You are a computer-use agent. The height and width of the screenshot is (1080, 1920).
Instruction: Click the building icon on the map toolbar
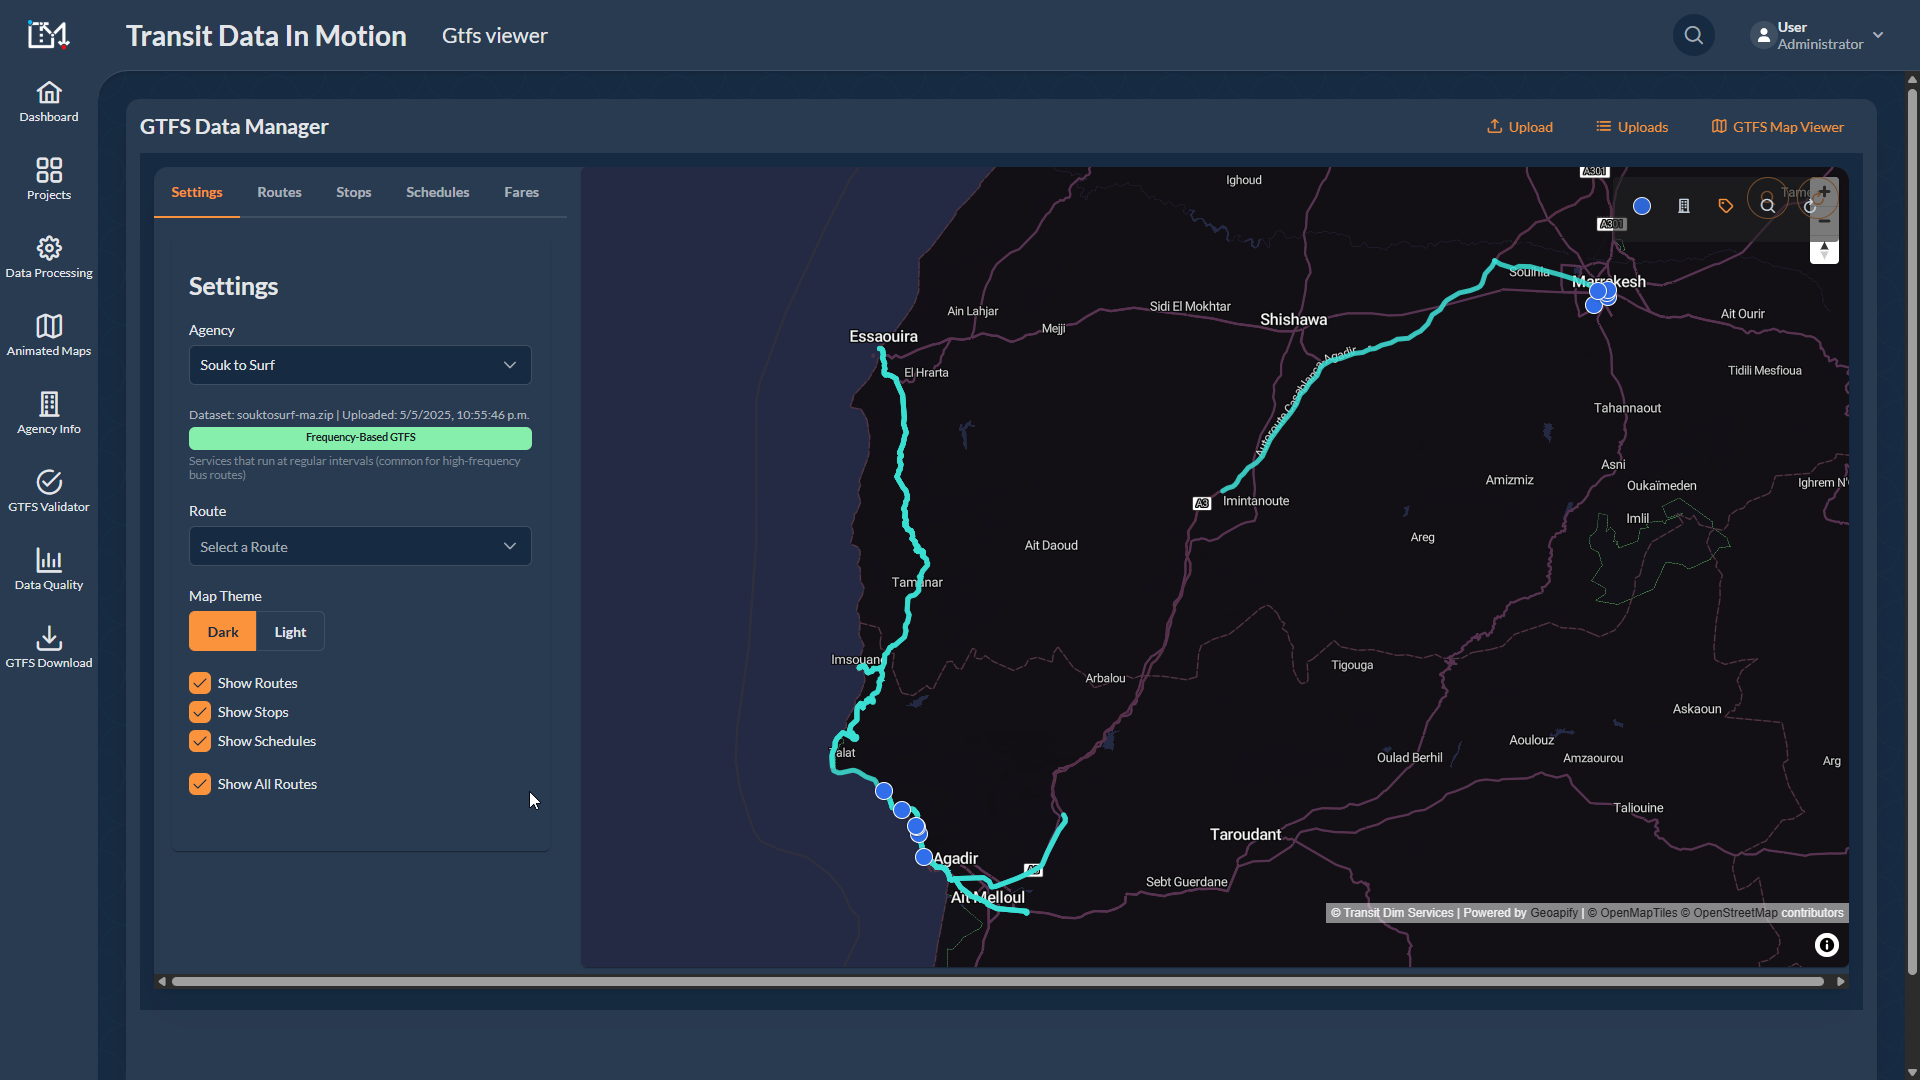pos(1683,205)
